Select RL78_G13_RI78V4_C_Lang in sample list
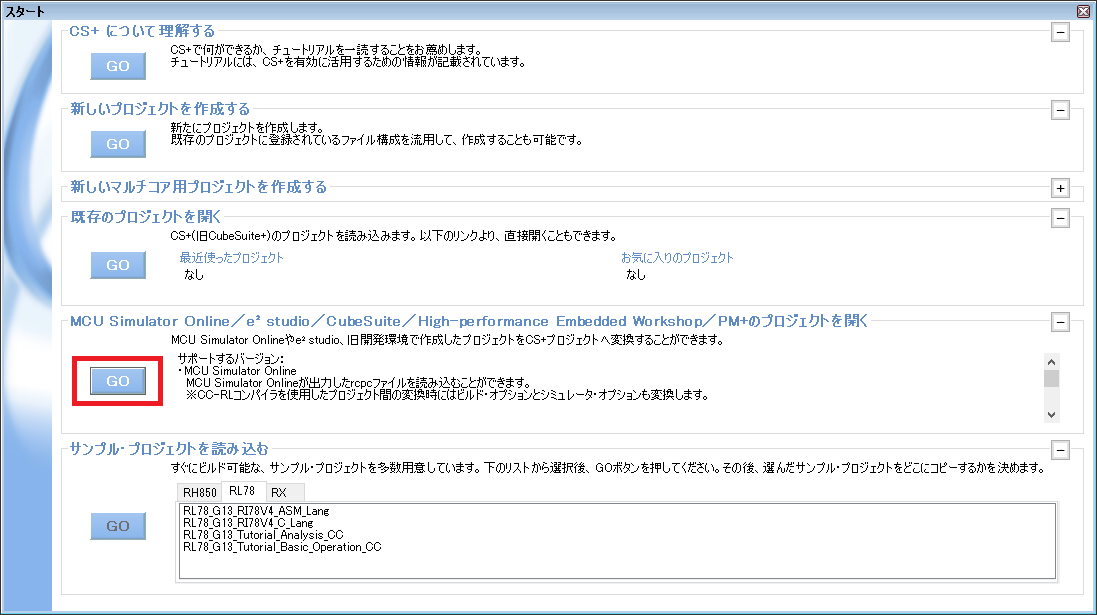This screenshot has width=1097, height=615. point(248,523)
